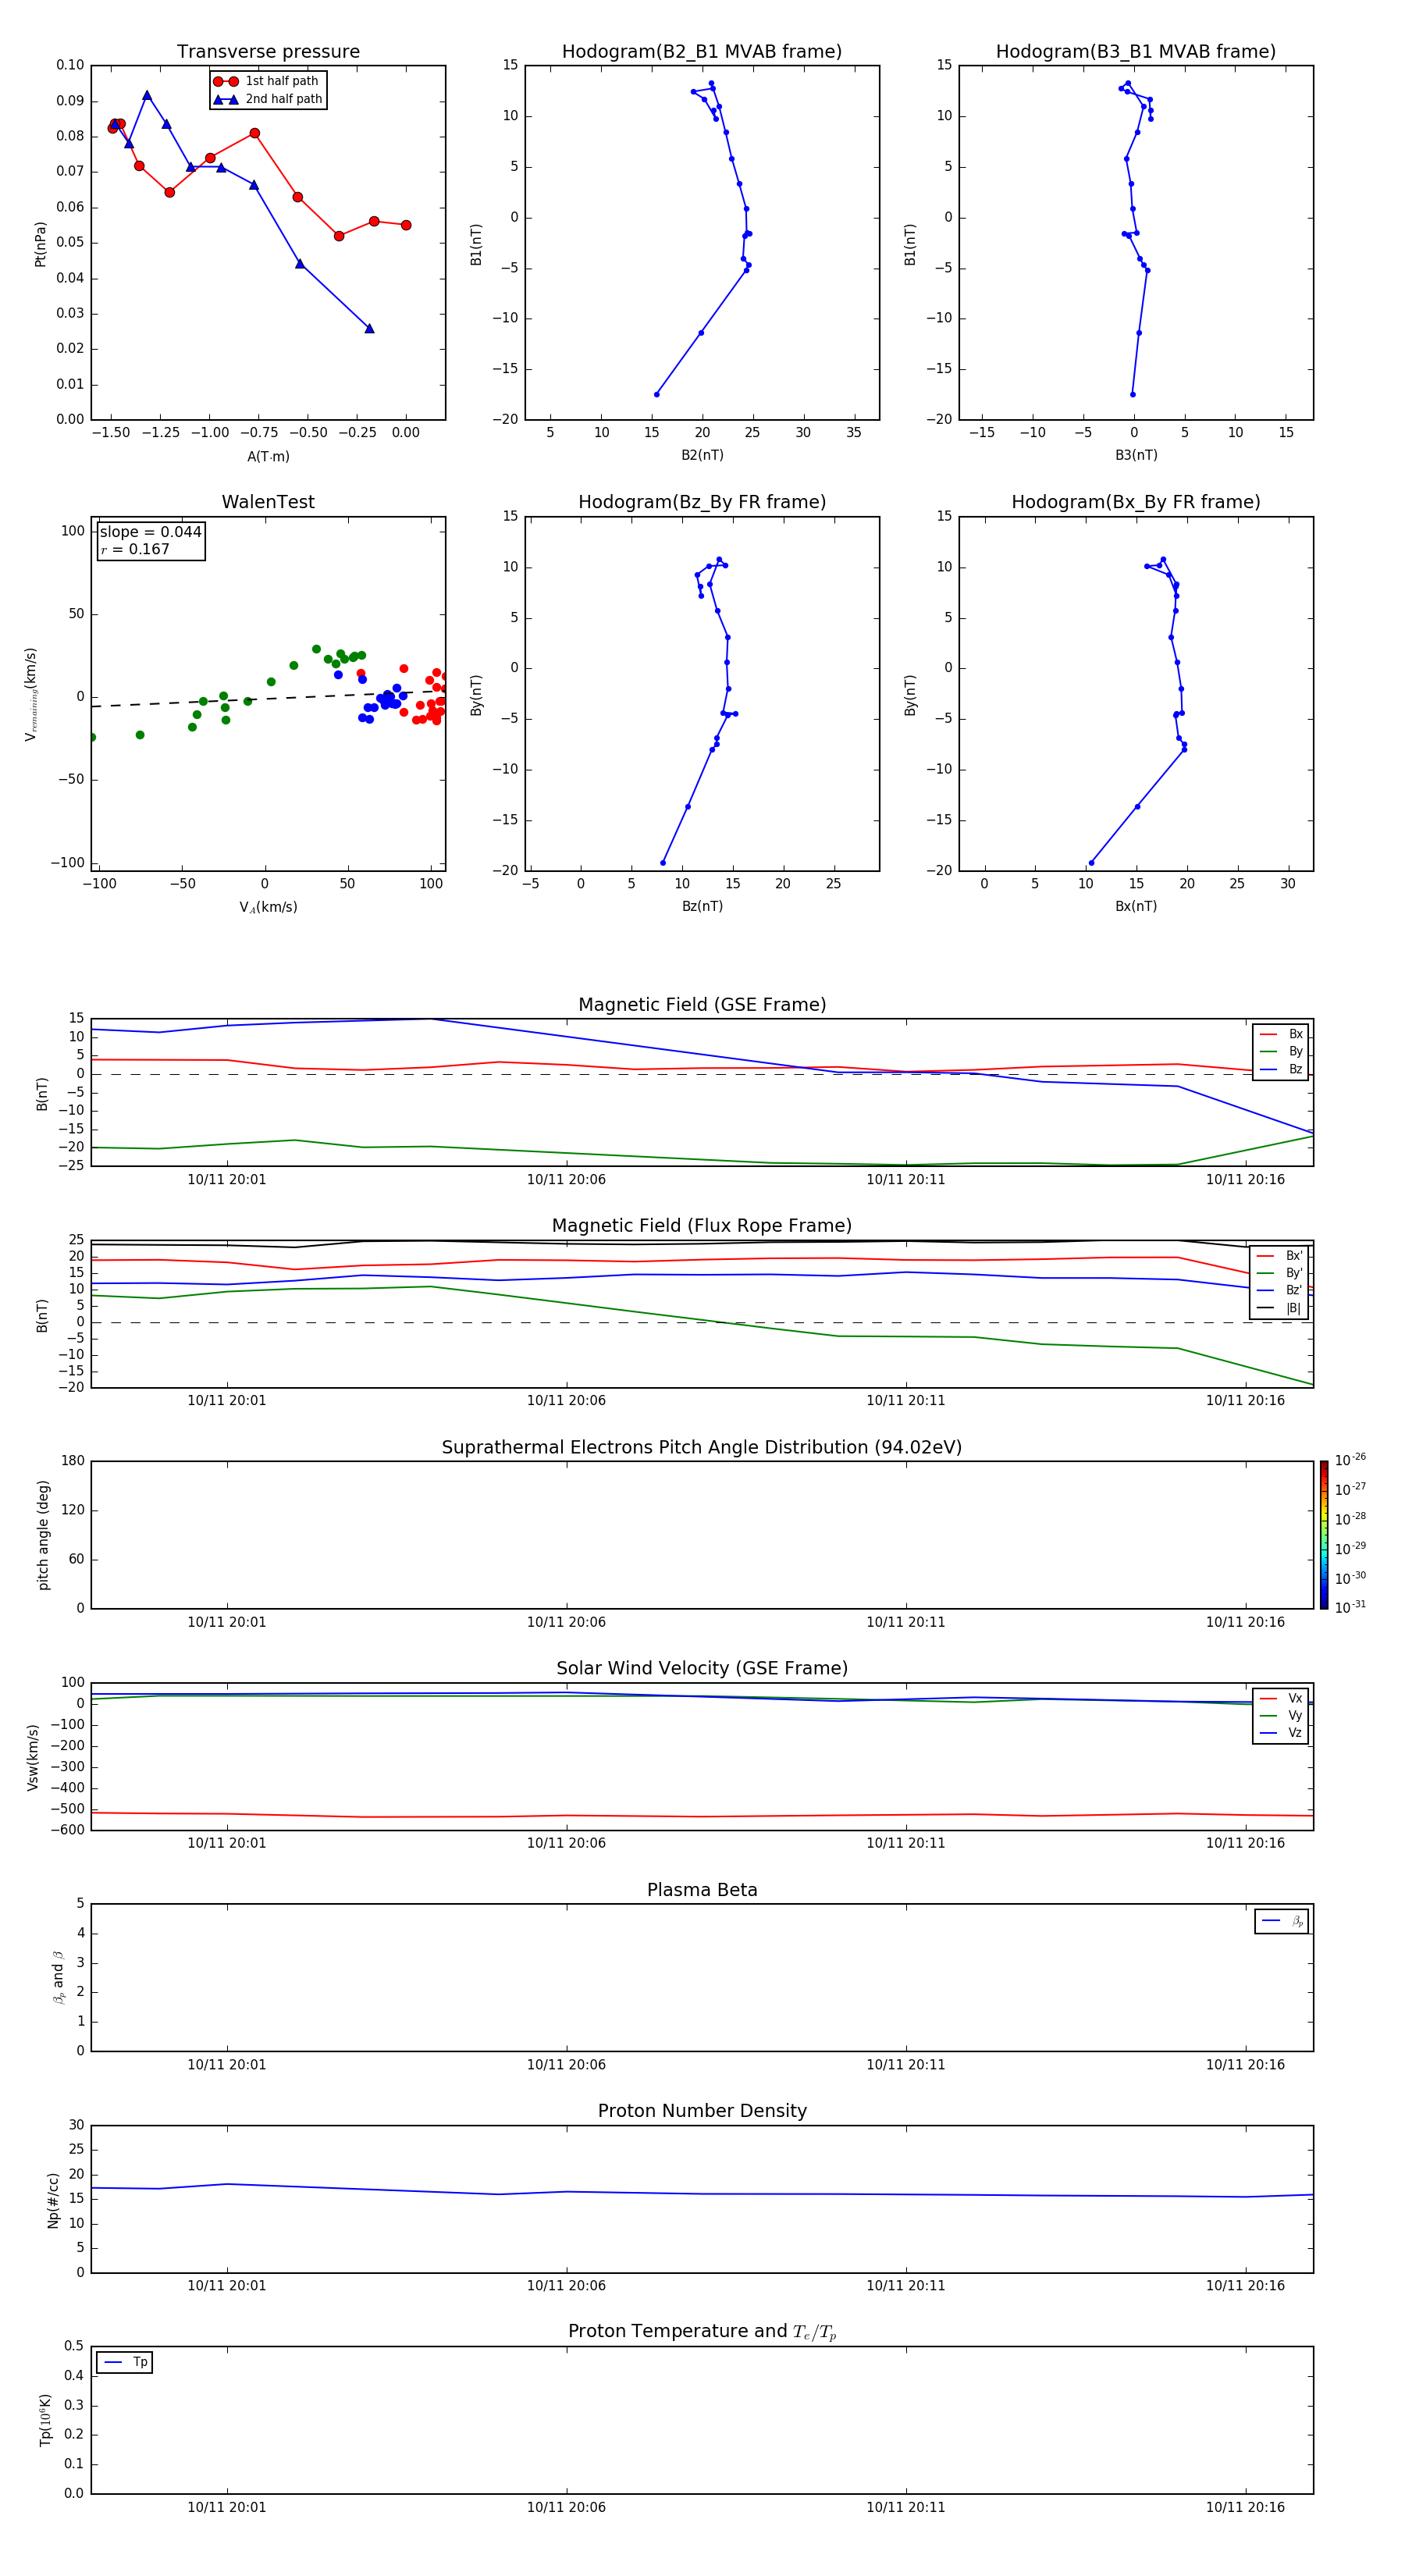Click '10/11 20:16' tick under proton temperature
The width and height of the screenshot is (1405, 2576).
1245,2507
